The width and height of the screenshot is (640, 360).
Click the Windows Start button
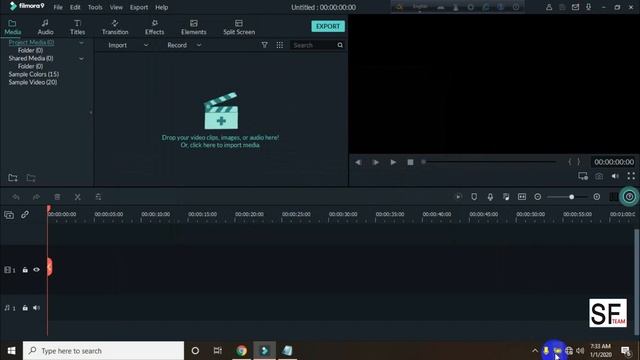click(11, 351)
